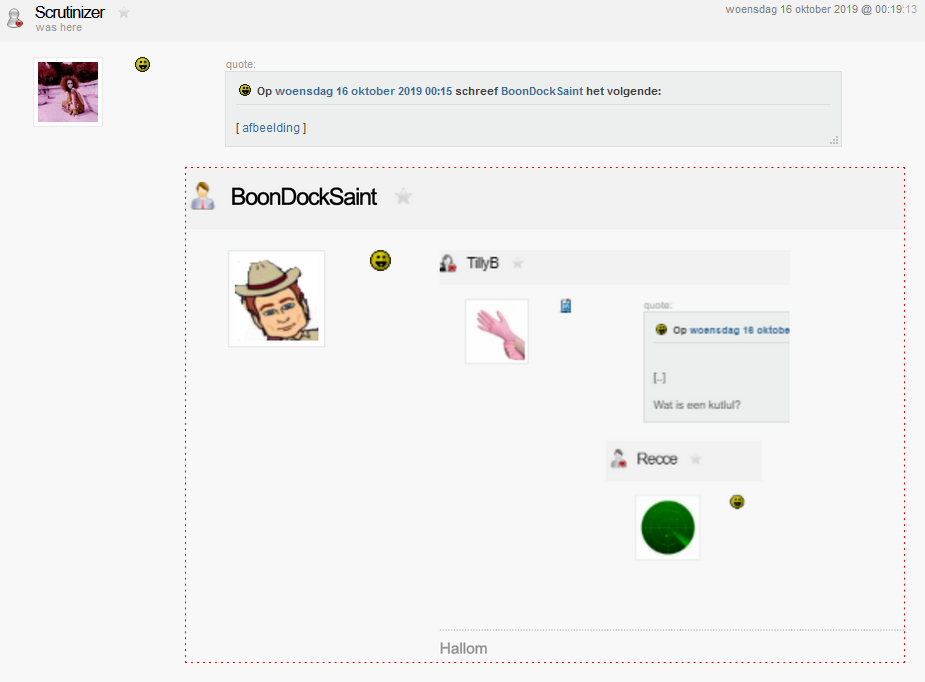Viewport: 925px width, 682px height.
Task: Click BoonDockSaint's user icon in the image
Action: click(202, 196)
